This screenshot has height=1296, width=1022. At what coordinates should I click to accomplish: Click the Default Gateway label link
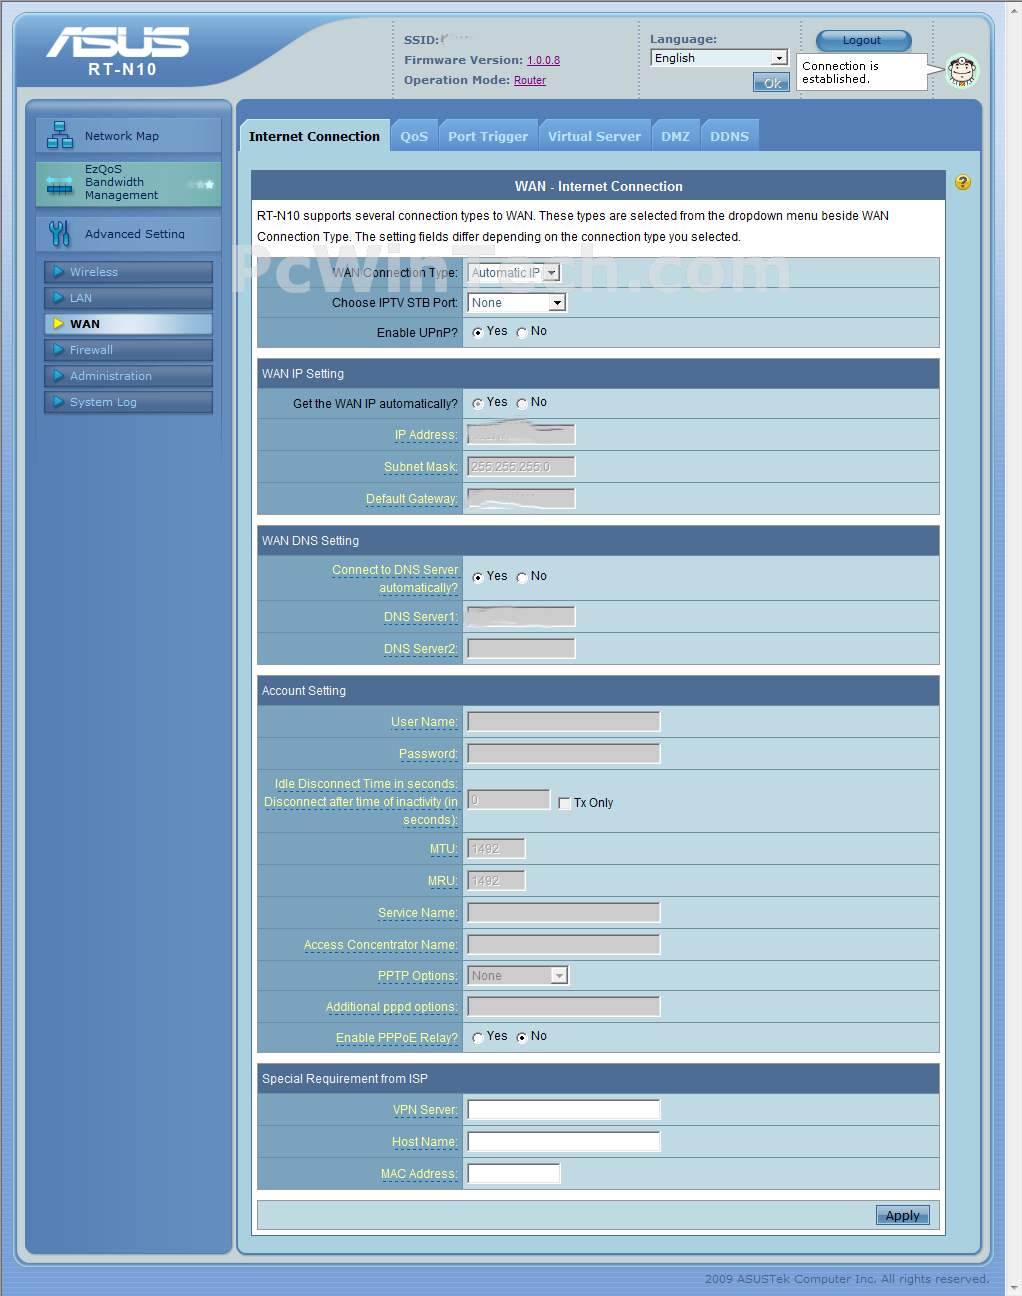pos(412,499)
